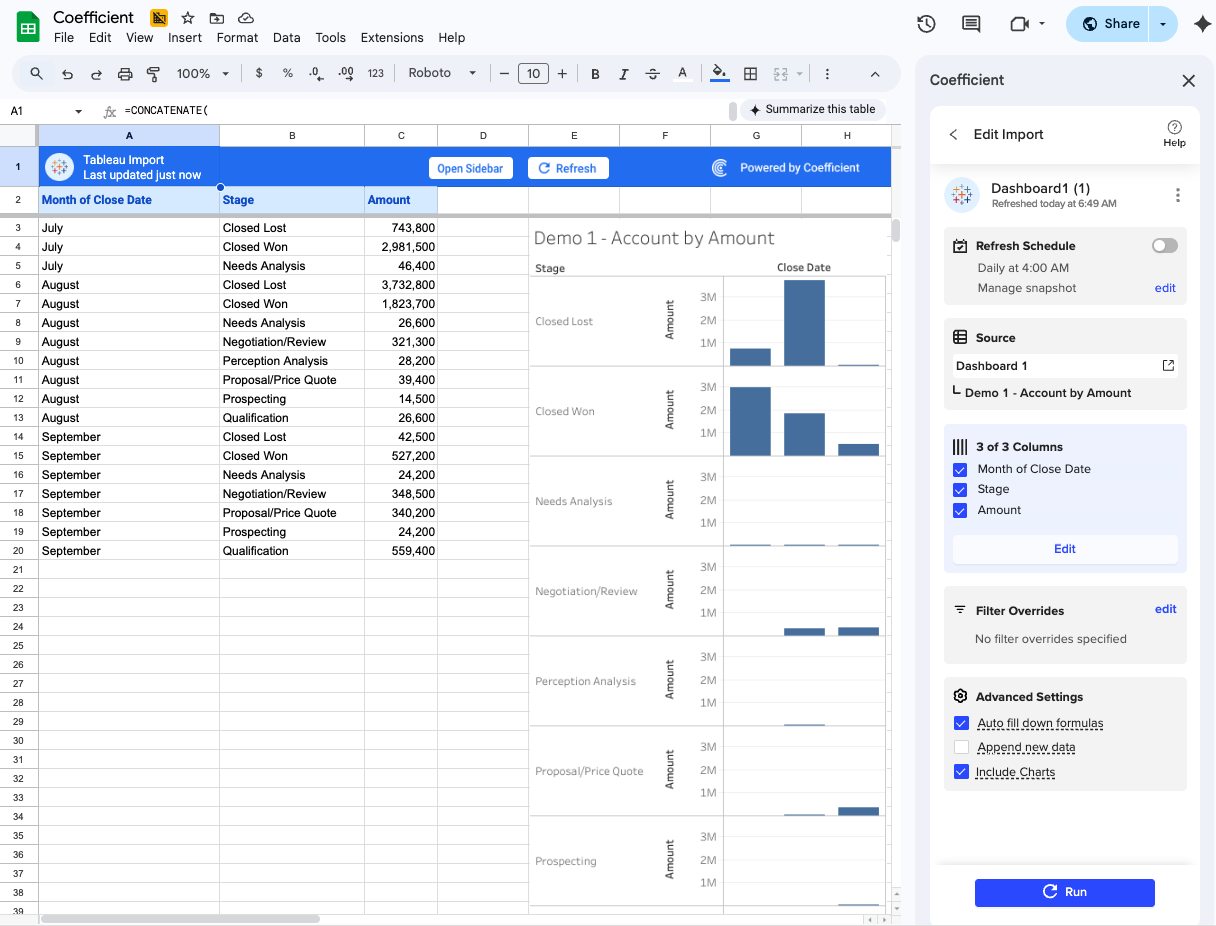Toggle bold text formatting

(x=595, y=74)
